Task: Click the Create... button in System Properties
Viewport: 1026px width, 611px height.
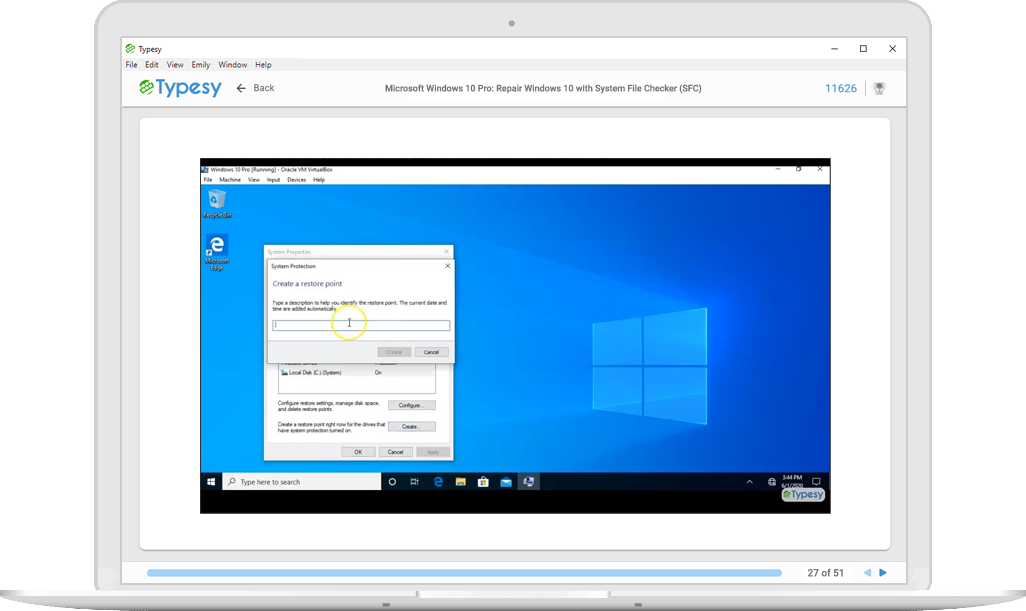Action: (412, 427)
